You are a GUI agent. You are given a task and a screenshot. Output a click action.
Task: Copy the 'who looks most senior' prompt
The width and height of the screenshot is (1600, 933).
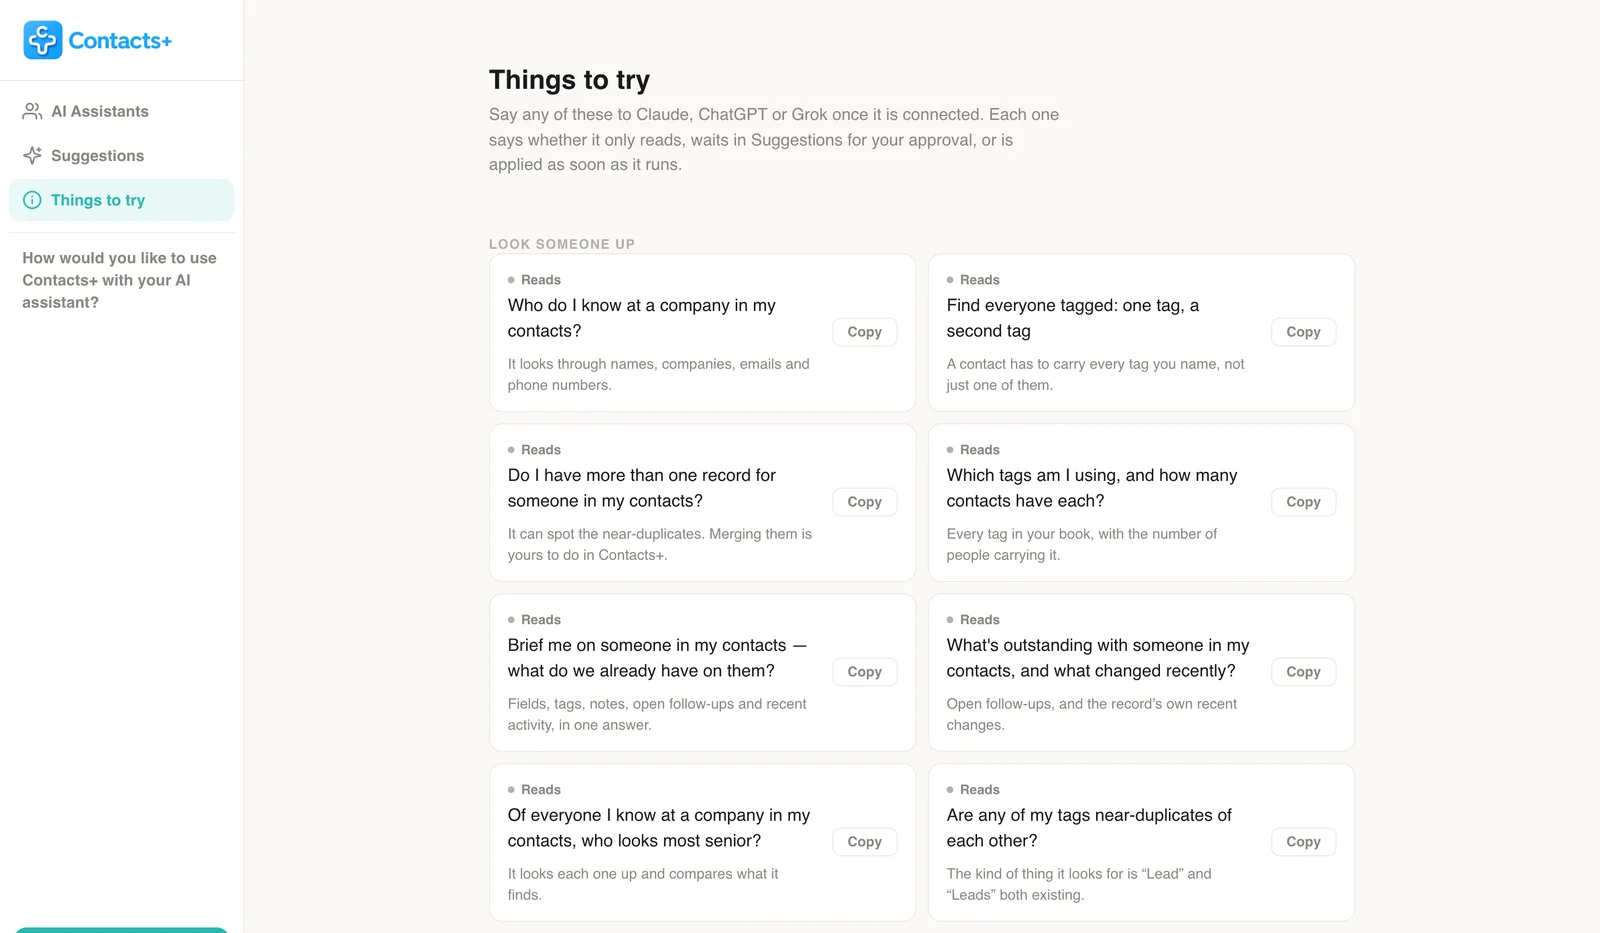[x=864, y=842]
